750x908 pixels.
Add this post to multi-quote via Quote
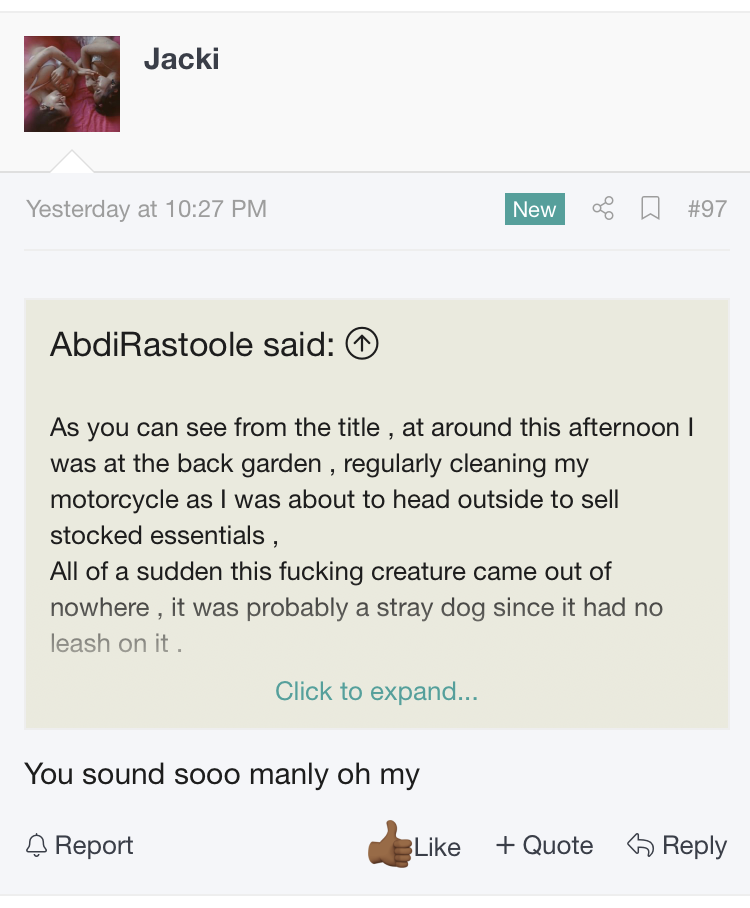558,845
